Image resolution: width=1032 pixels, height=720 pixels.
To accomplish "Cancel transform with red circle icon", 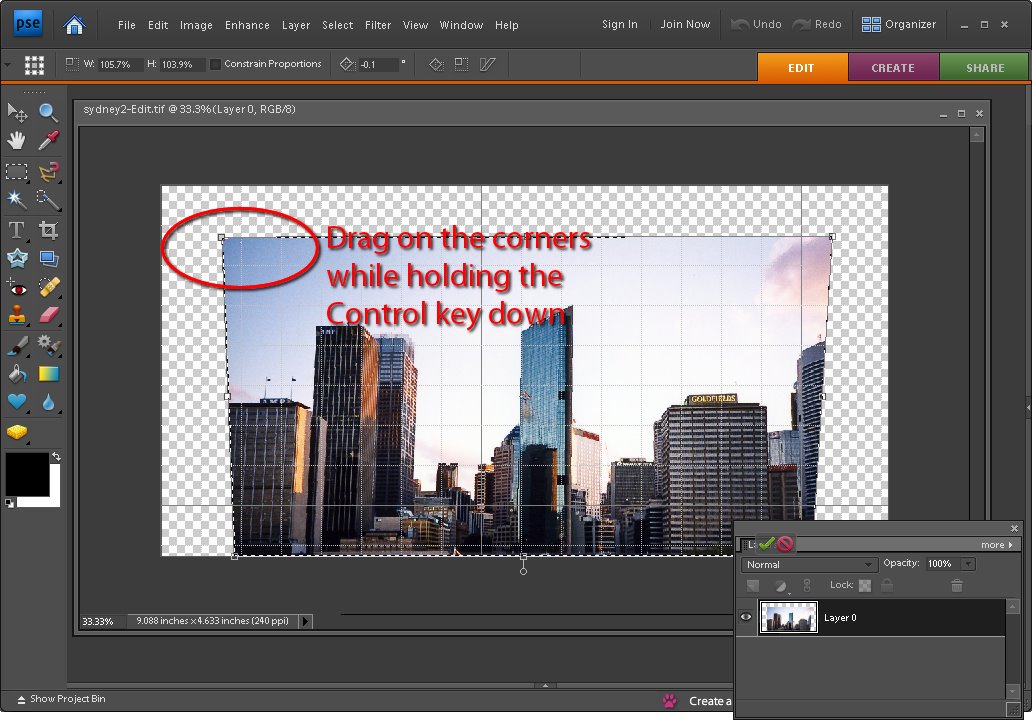I will coord(785,544).
